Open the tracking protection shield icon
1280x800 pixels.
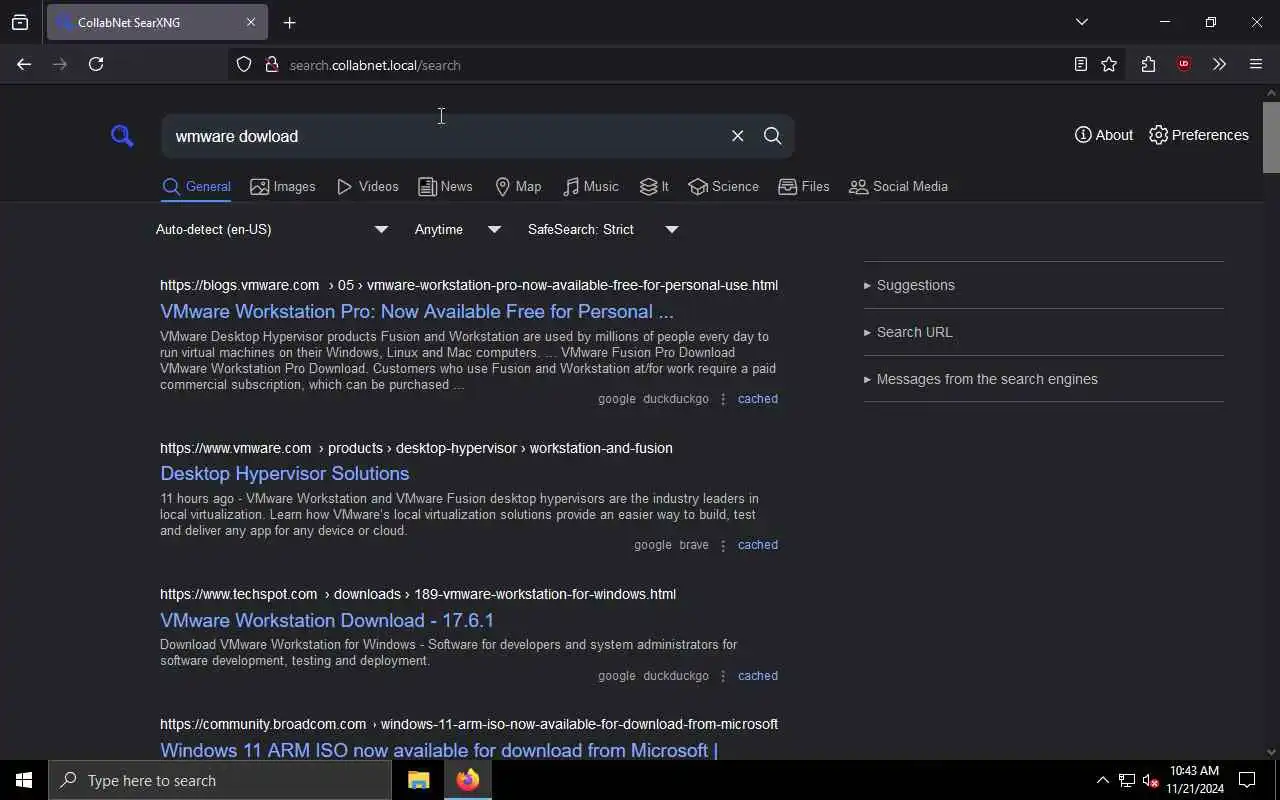click(244, 64)
